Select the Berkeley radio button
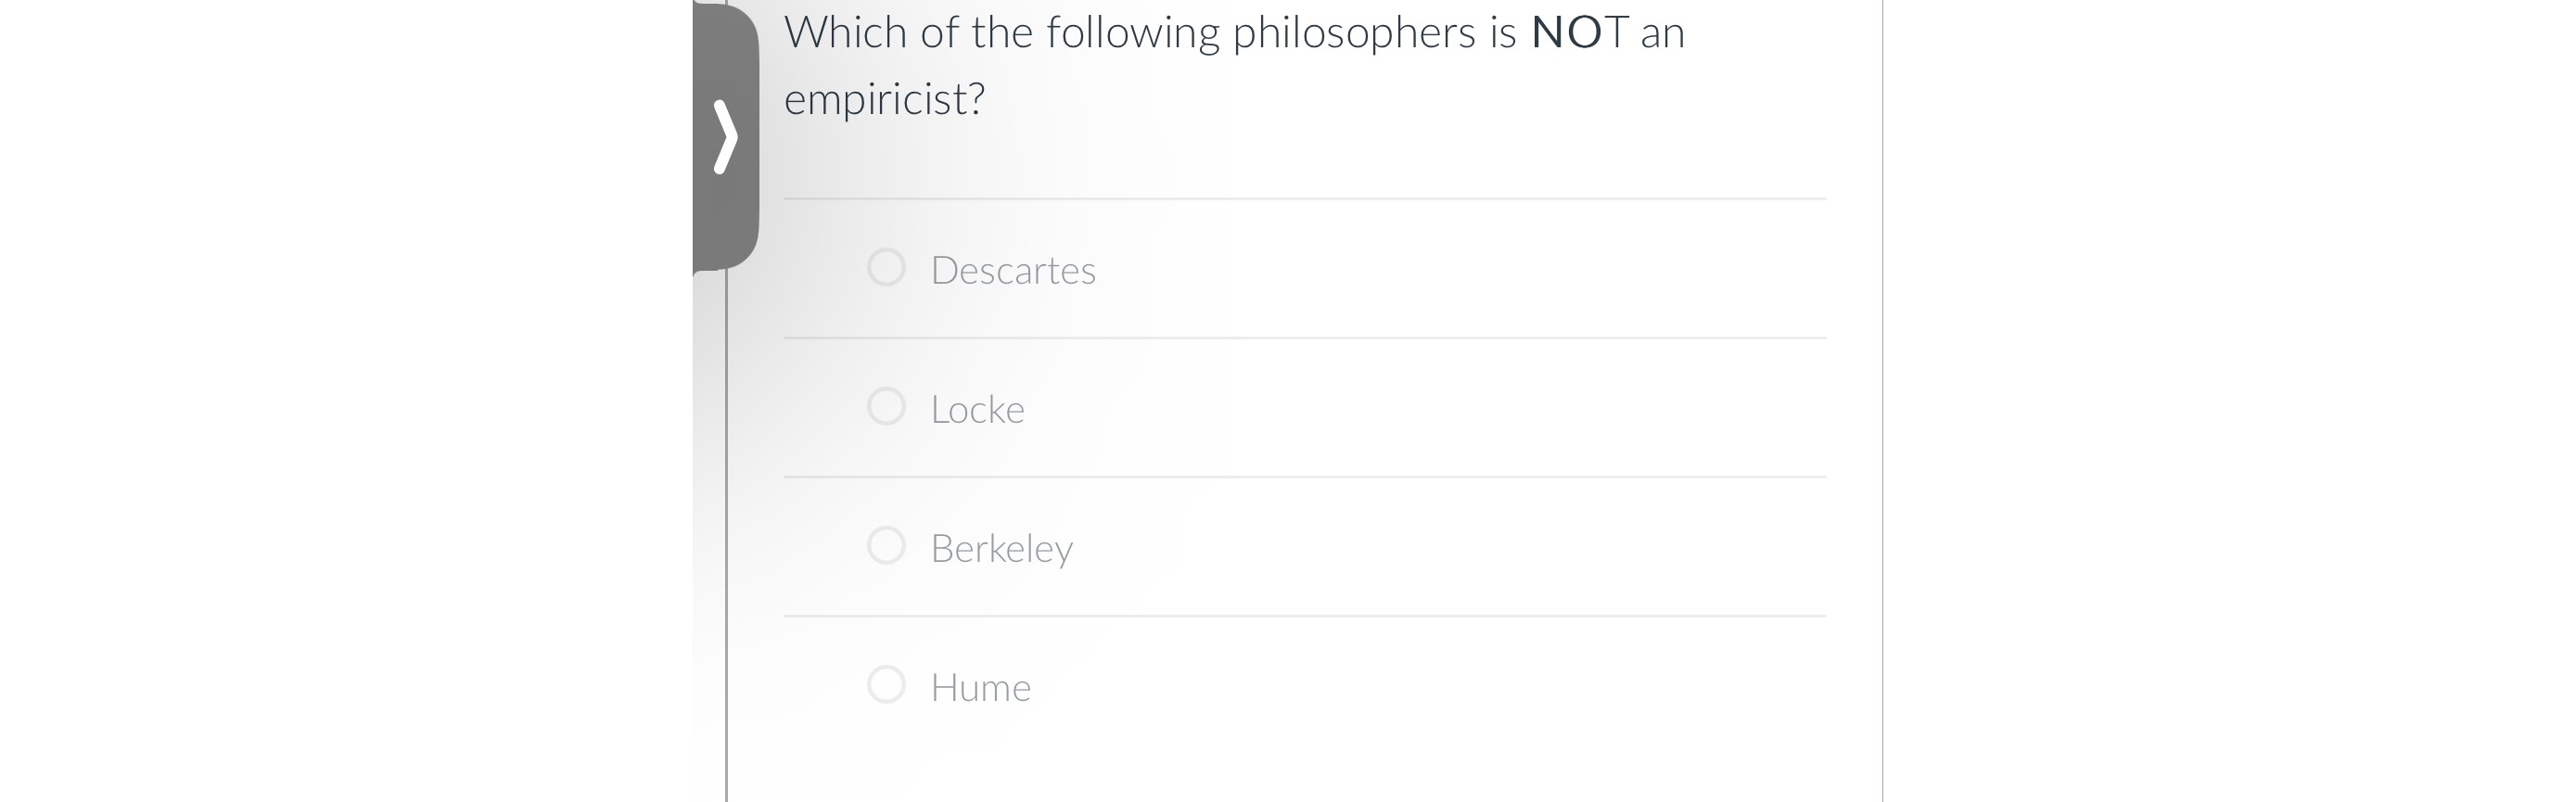The width and height of the screenshot is (2576, 802). (886, 546)
